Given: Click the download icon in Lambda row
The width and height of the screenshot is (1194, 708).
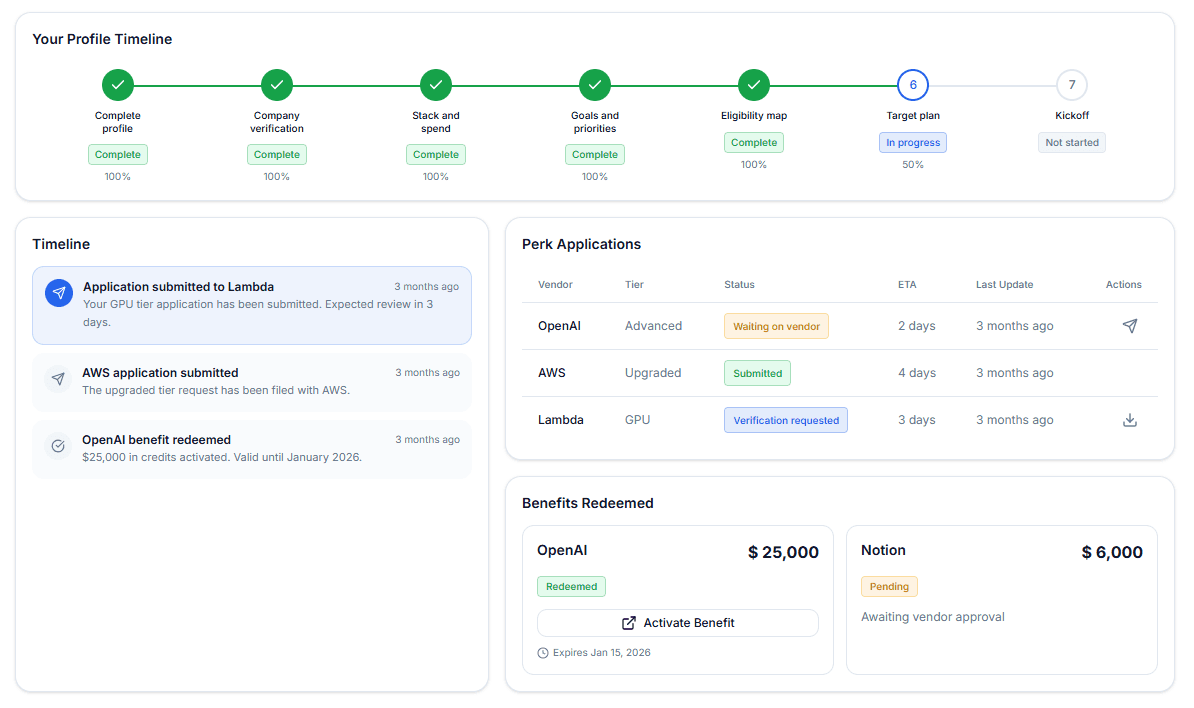Looking at the screenshot, I should pos(1130,420).
